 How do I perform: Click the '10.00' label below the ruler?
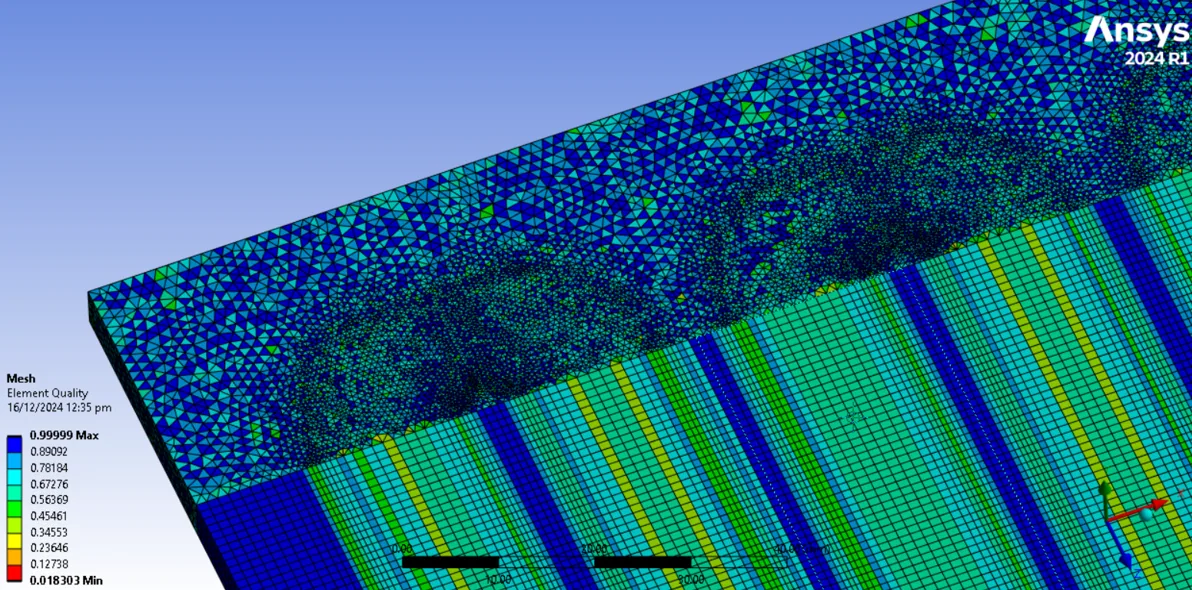pos(498,579)
